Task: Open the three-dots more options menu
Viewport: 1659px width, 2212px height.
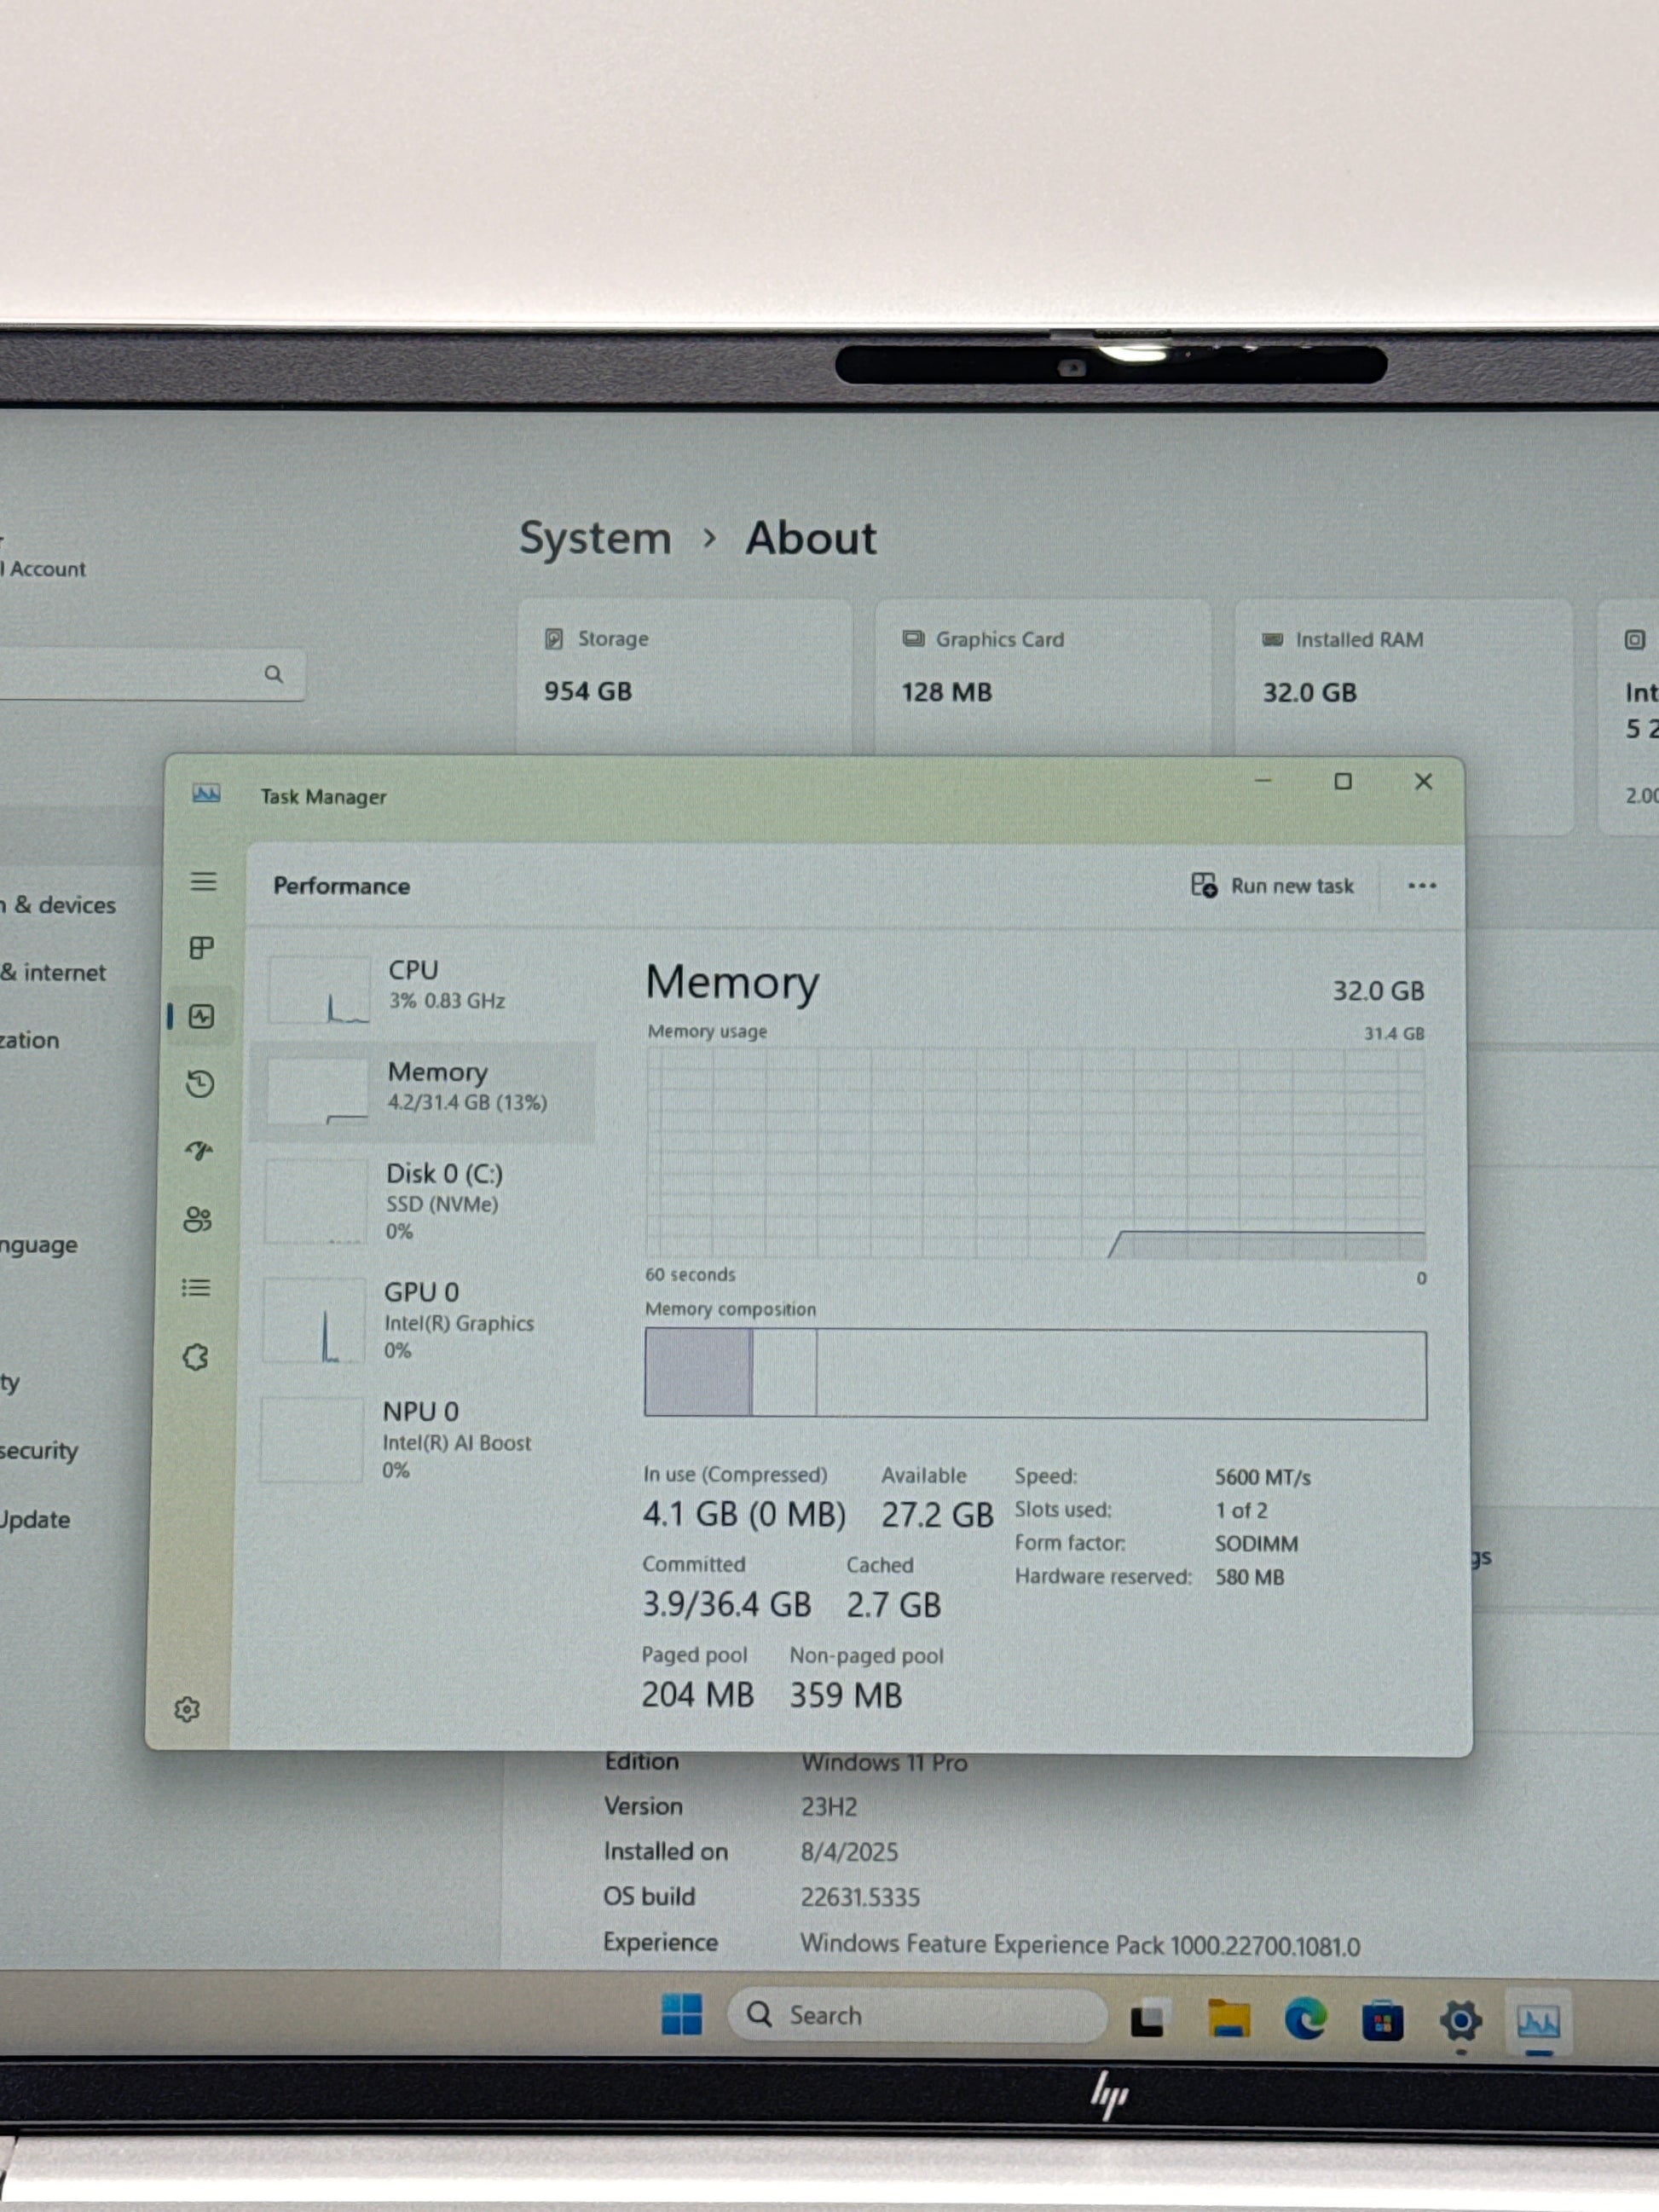Action: [x=1421, y=886]
